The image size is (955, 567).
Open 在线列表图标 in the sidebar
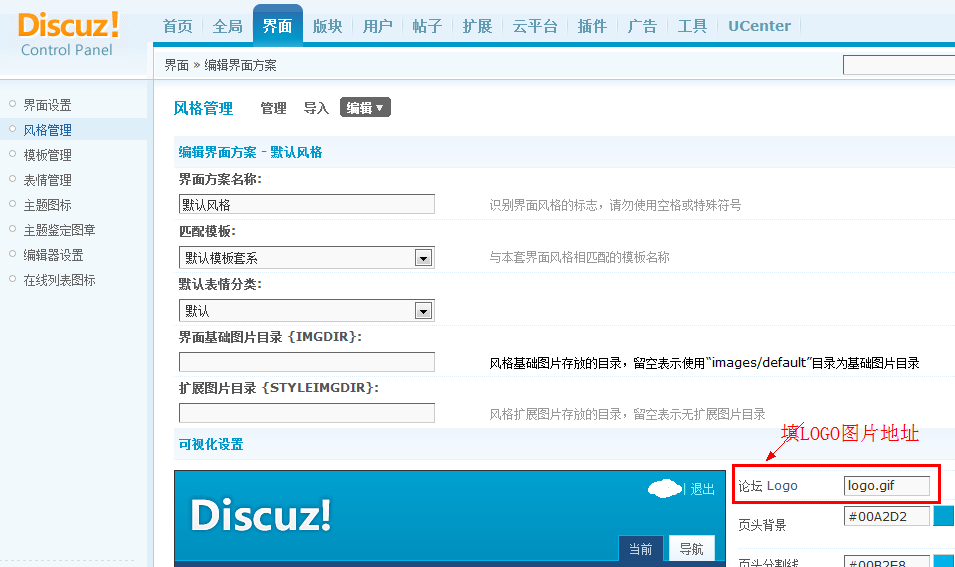60,280
